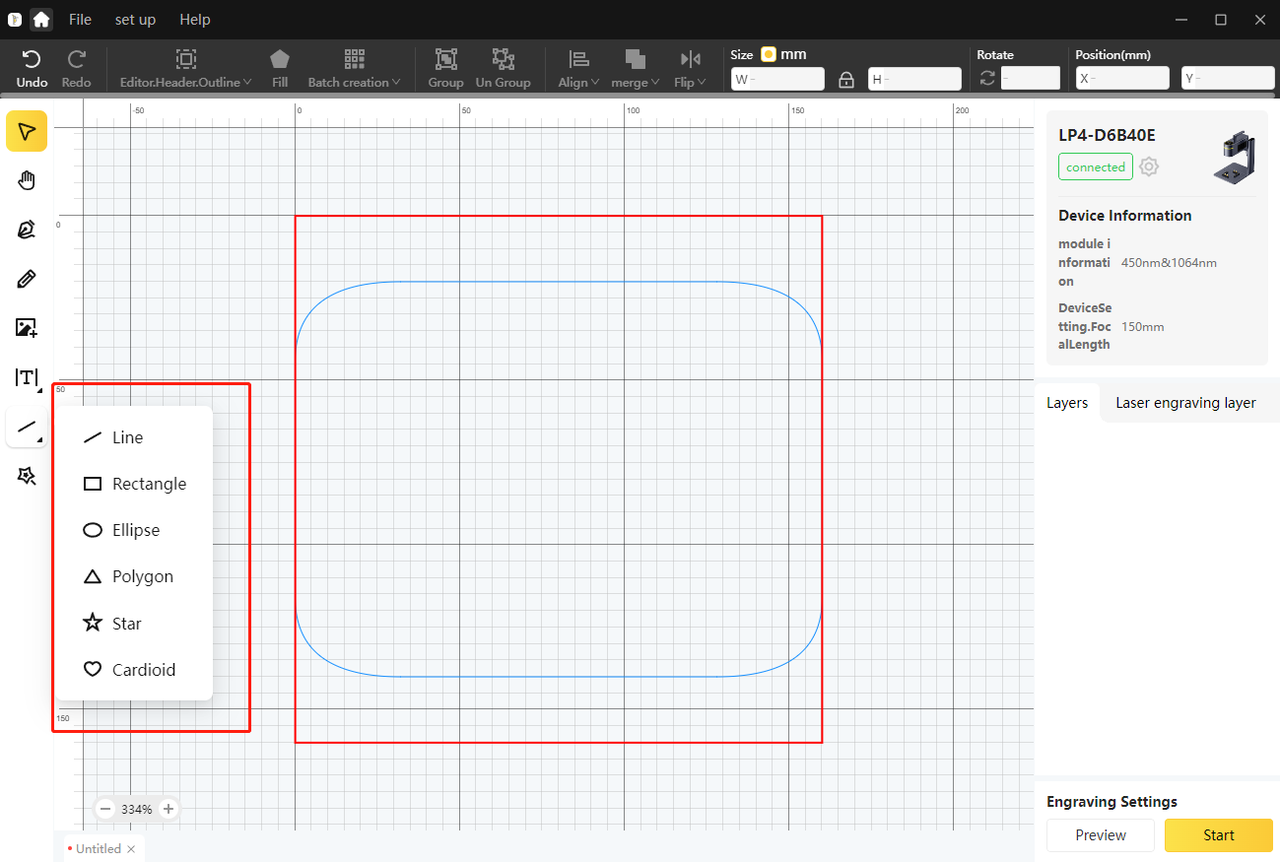The width and height of the screenshot is (1280, 862).
Task: Select the text tool
Action: point(27,377)
